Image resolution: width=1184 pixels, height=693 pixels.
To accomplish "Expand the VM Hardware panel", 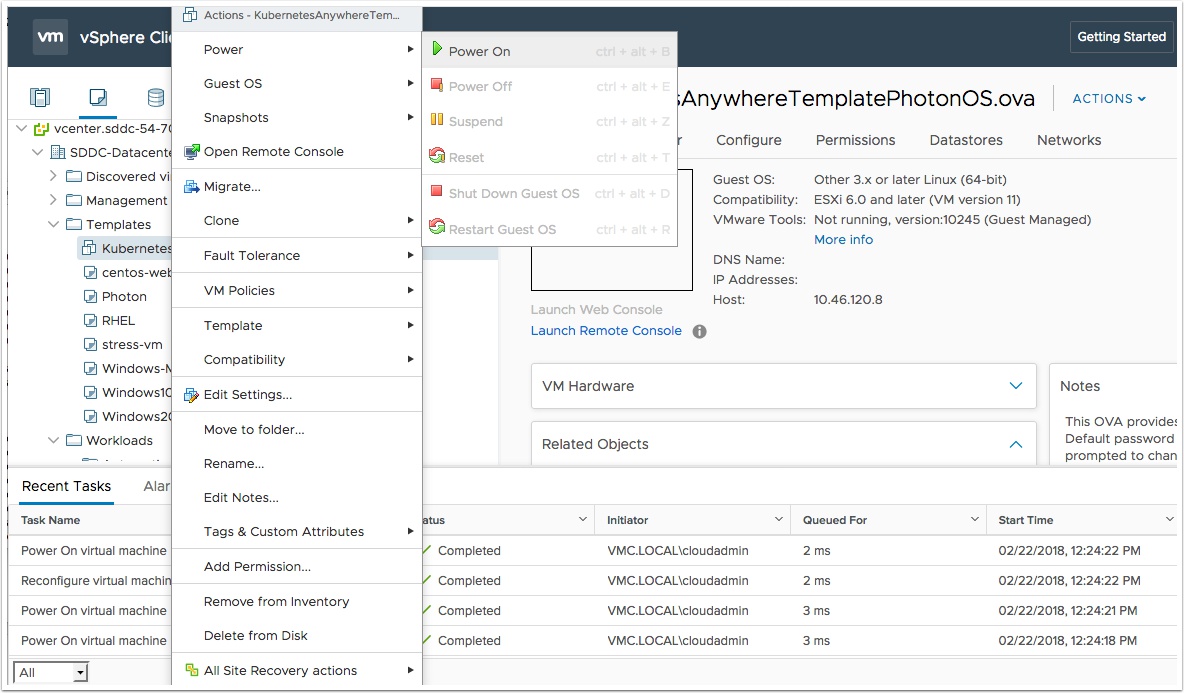I will tap(1016, 386).
